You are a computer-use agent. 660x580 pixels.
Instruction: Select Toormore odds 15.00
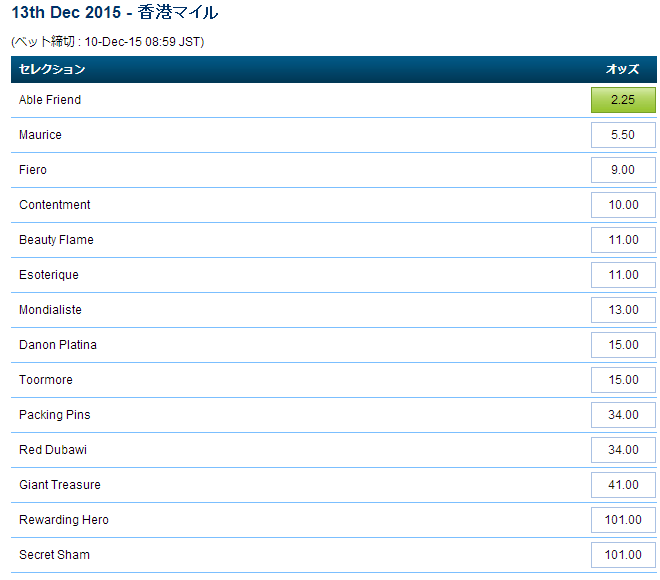point(623,380)
